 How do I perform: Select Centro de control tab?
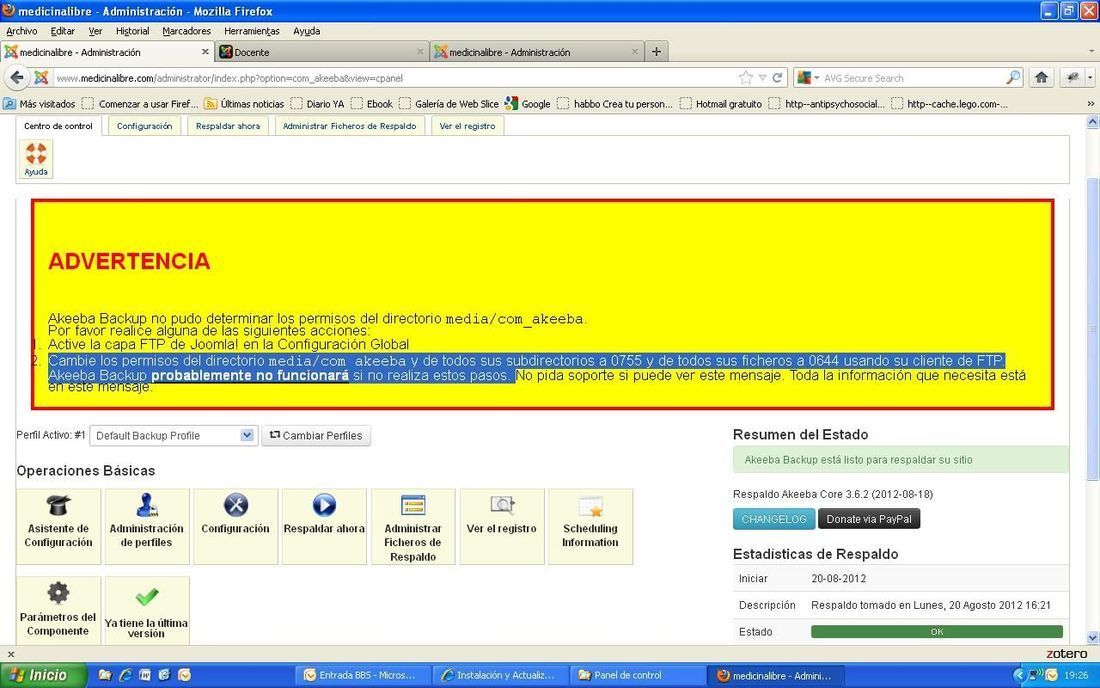[58, 126]
